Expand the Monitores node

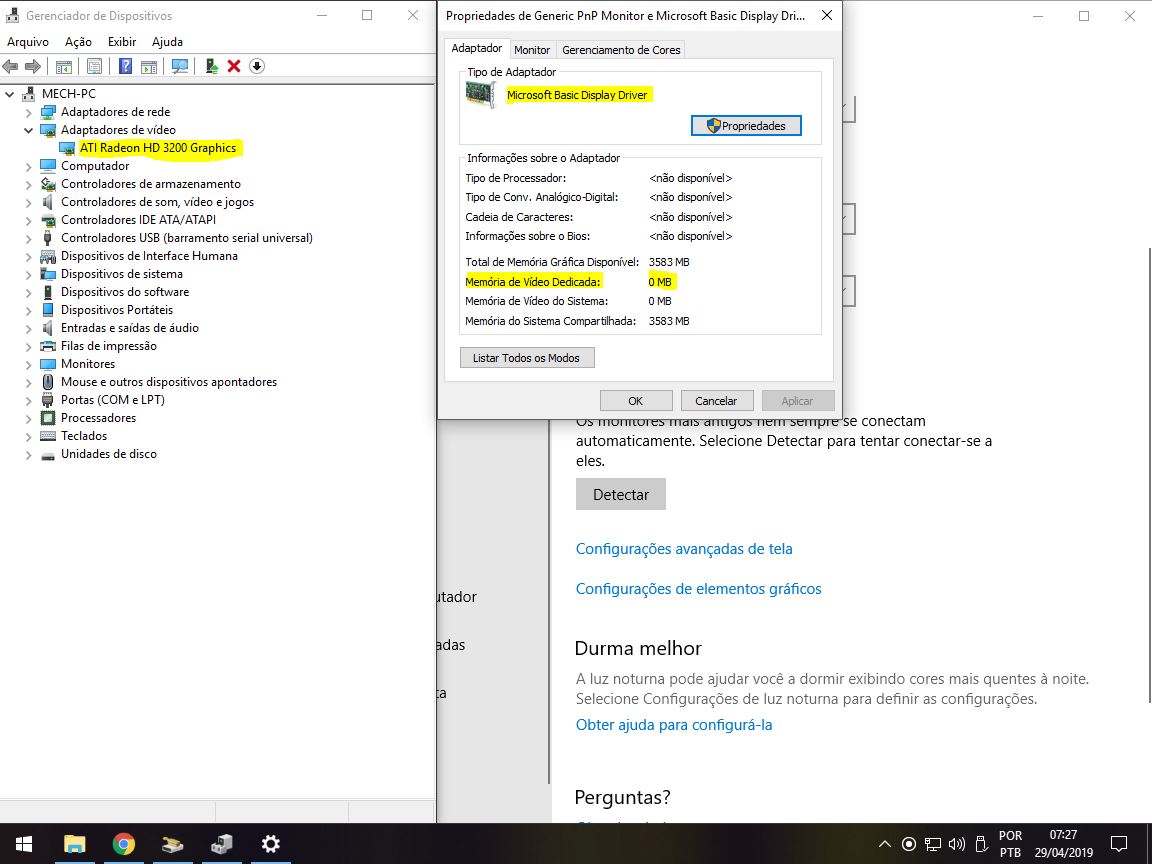(29, 364)
